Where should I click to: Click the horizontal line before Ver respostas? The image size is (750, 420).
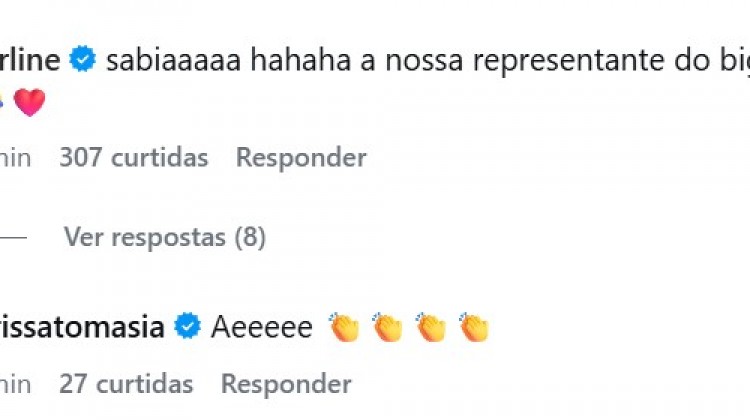(x=12, y=238)
